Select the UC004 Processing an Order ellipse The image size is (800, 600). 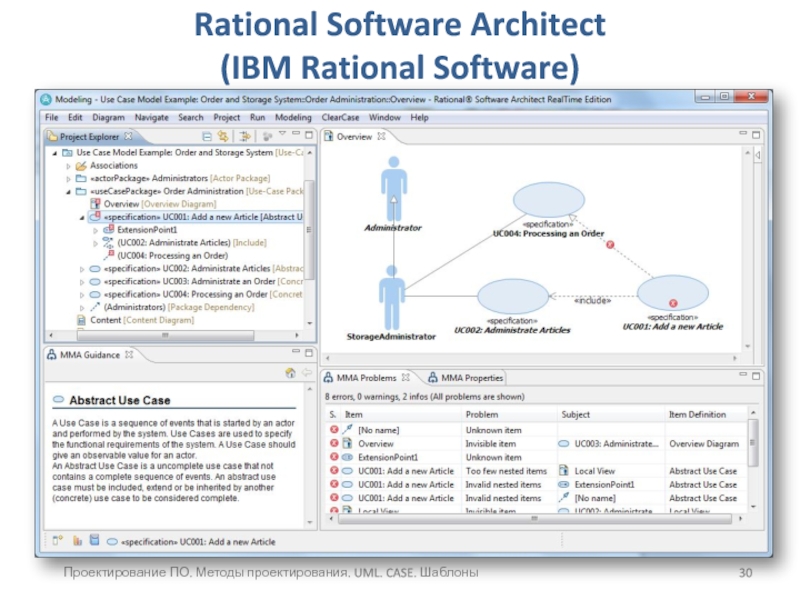coord(549,199)
